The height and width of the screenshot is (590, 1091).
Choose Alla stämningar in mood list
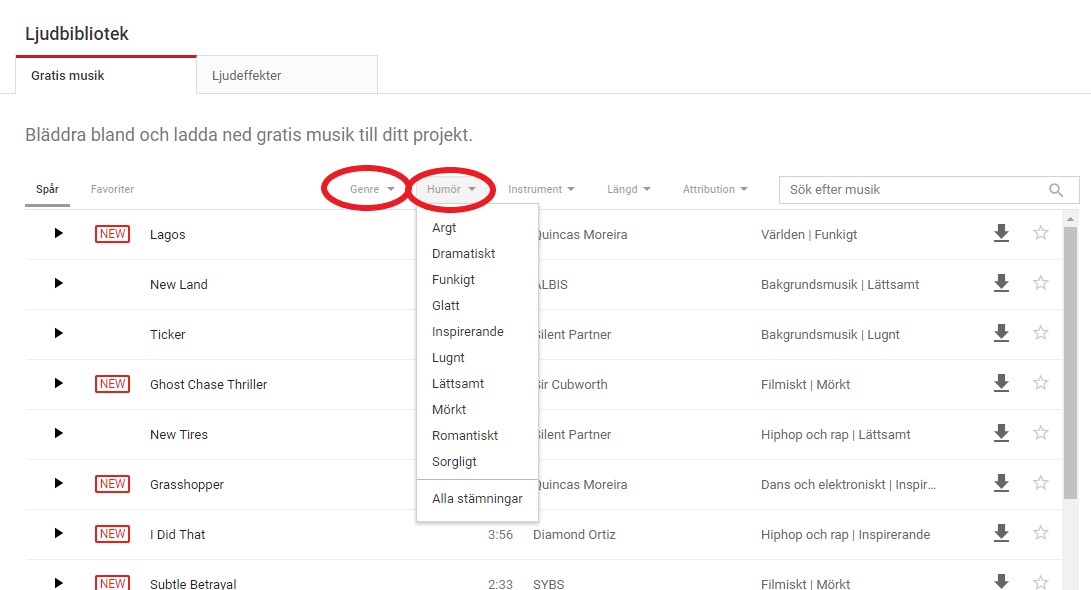(x=477, y=499)
